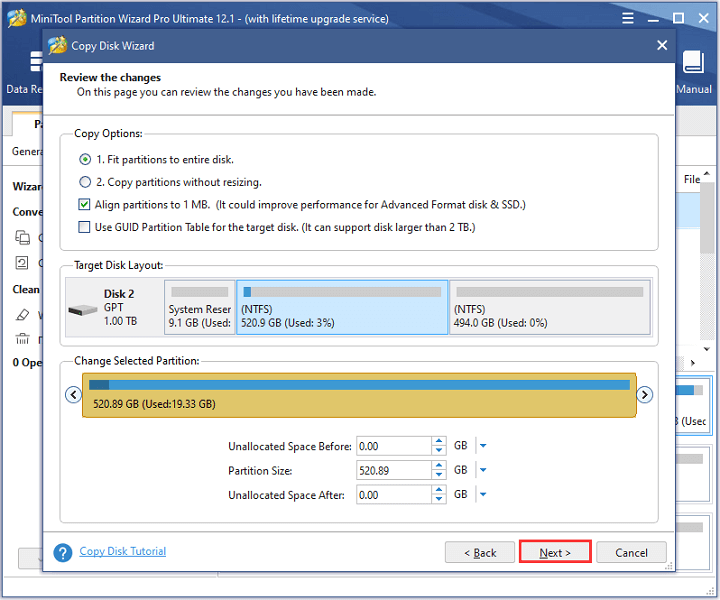Image resolution: width=720 pixels, height=600 pixels.
Task: Open the Manual book icon in main window
Action: tap(693, 62)
